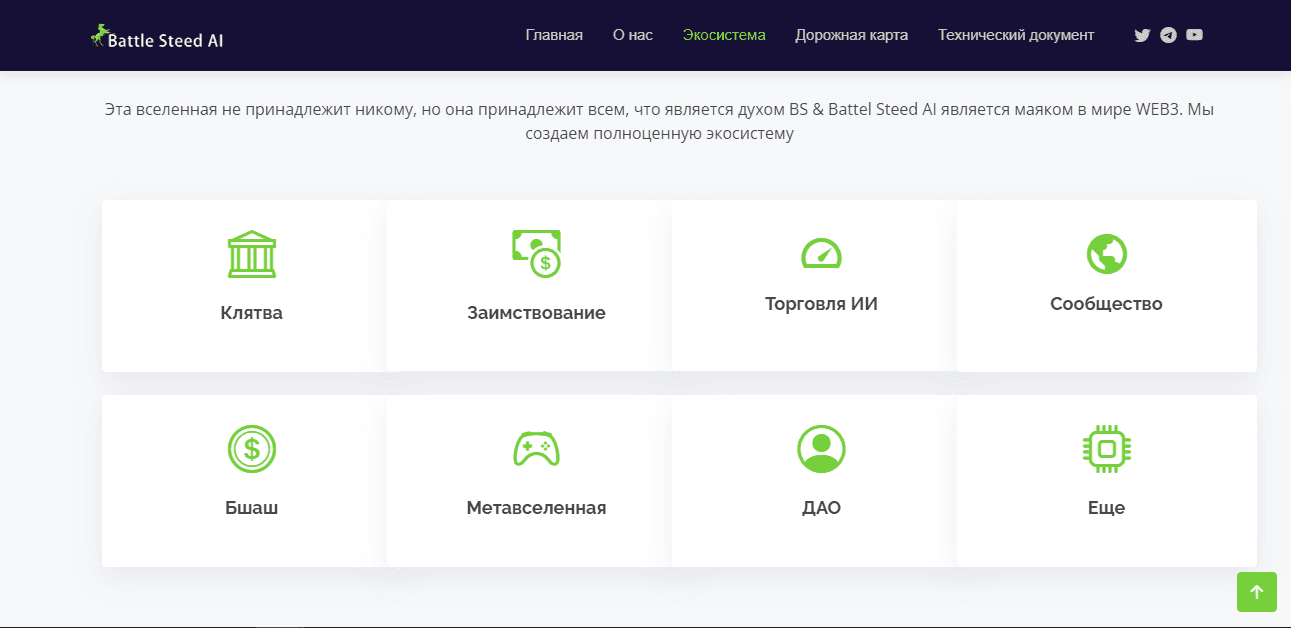Open the Дорожная карта page link
The height and width of the screenshot is (628, 1291).
(x=851, y=35)
